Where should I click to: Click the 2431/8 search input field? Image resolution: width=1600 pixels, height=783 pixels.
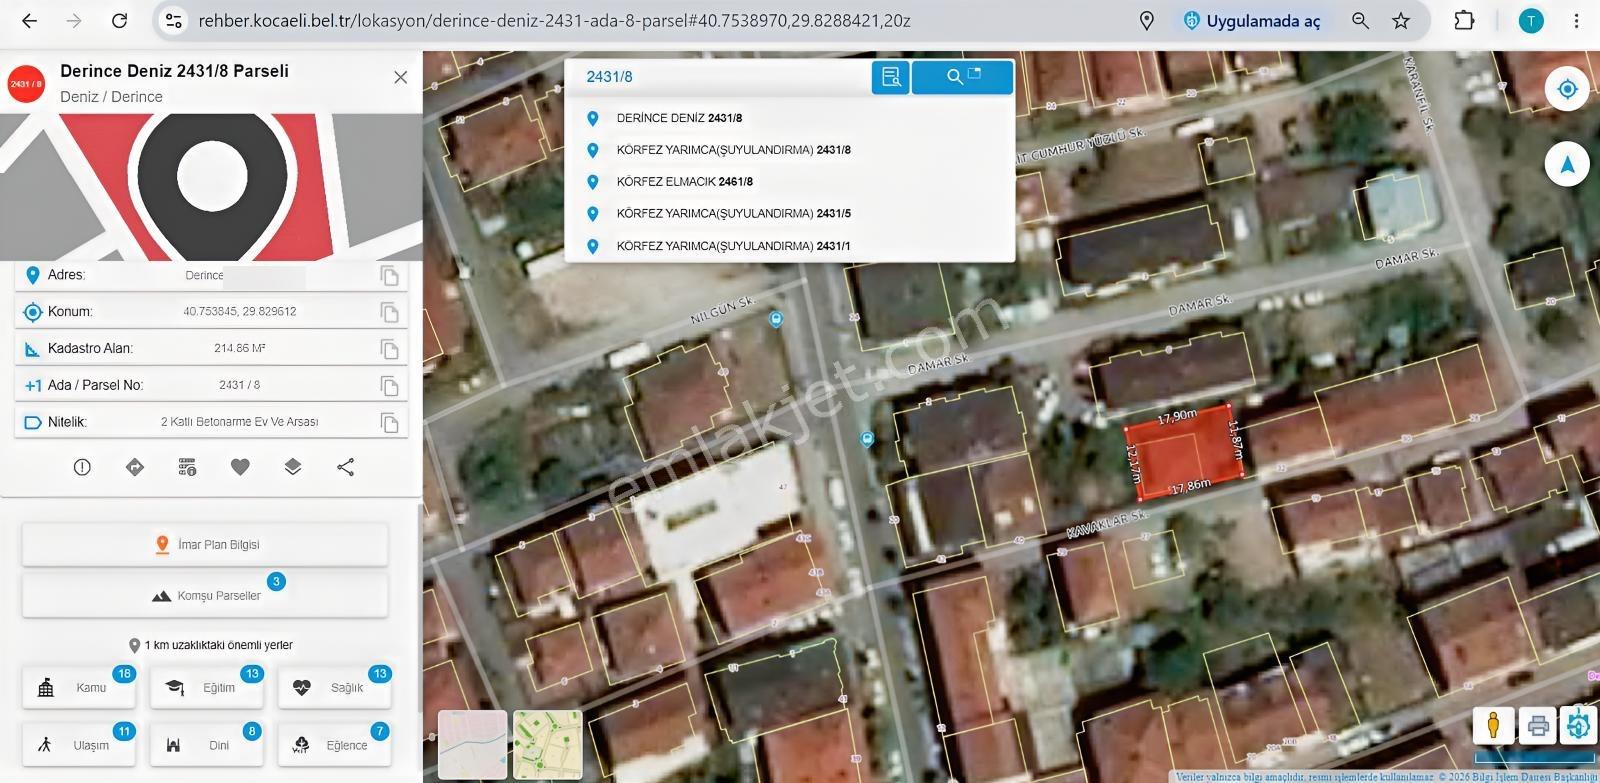pyautogui.click(x=718, y=77)
